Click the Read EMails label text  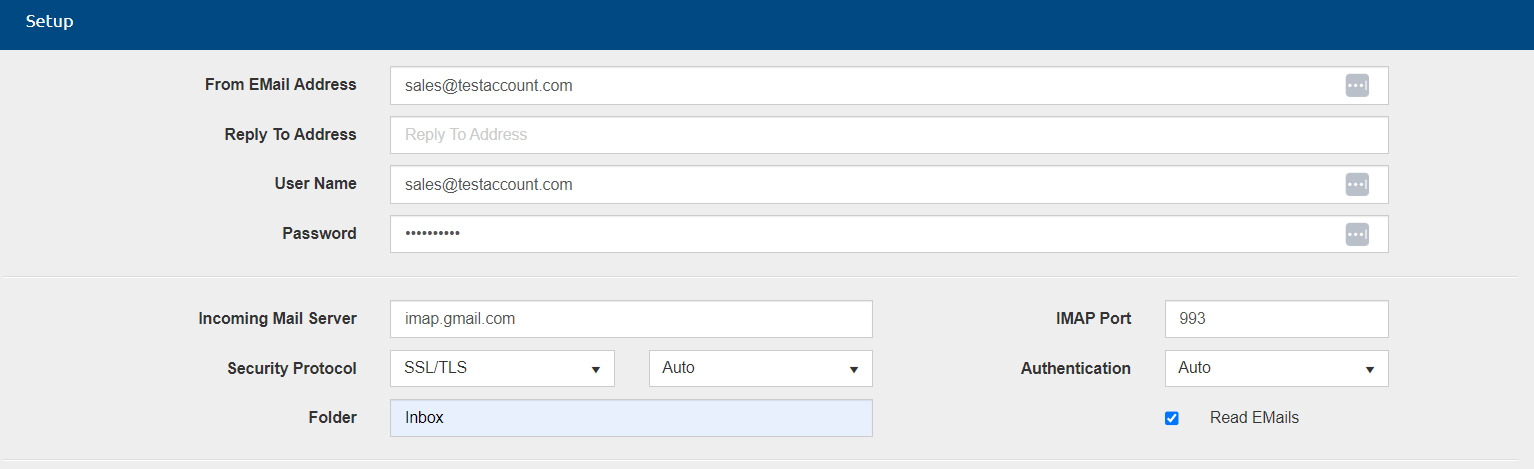1254,418
